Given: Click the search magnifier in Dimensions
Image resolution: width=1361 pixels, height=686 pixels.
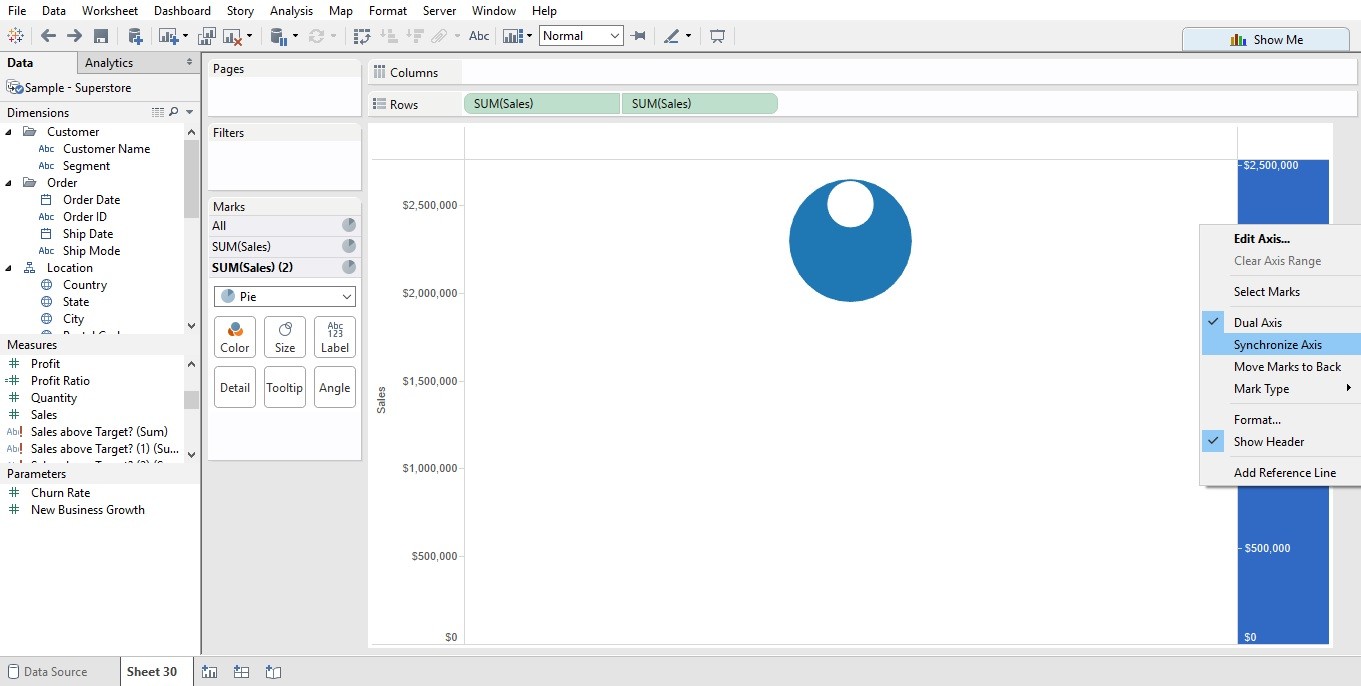Looking at the screenshot, I should pyautogui.click(x=173, y=112).
